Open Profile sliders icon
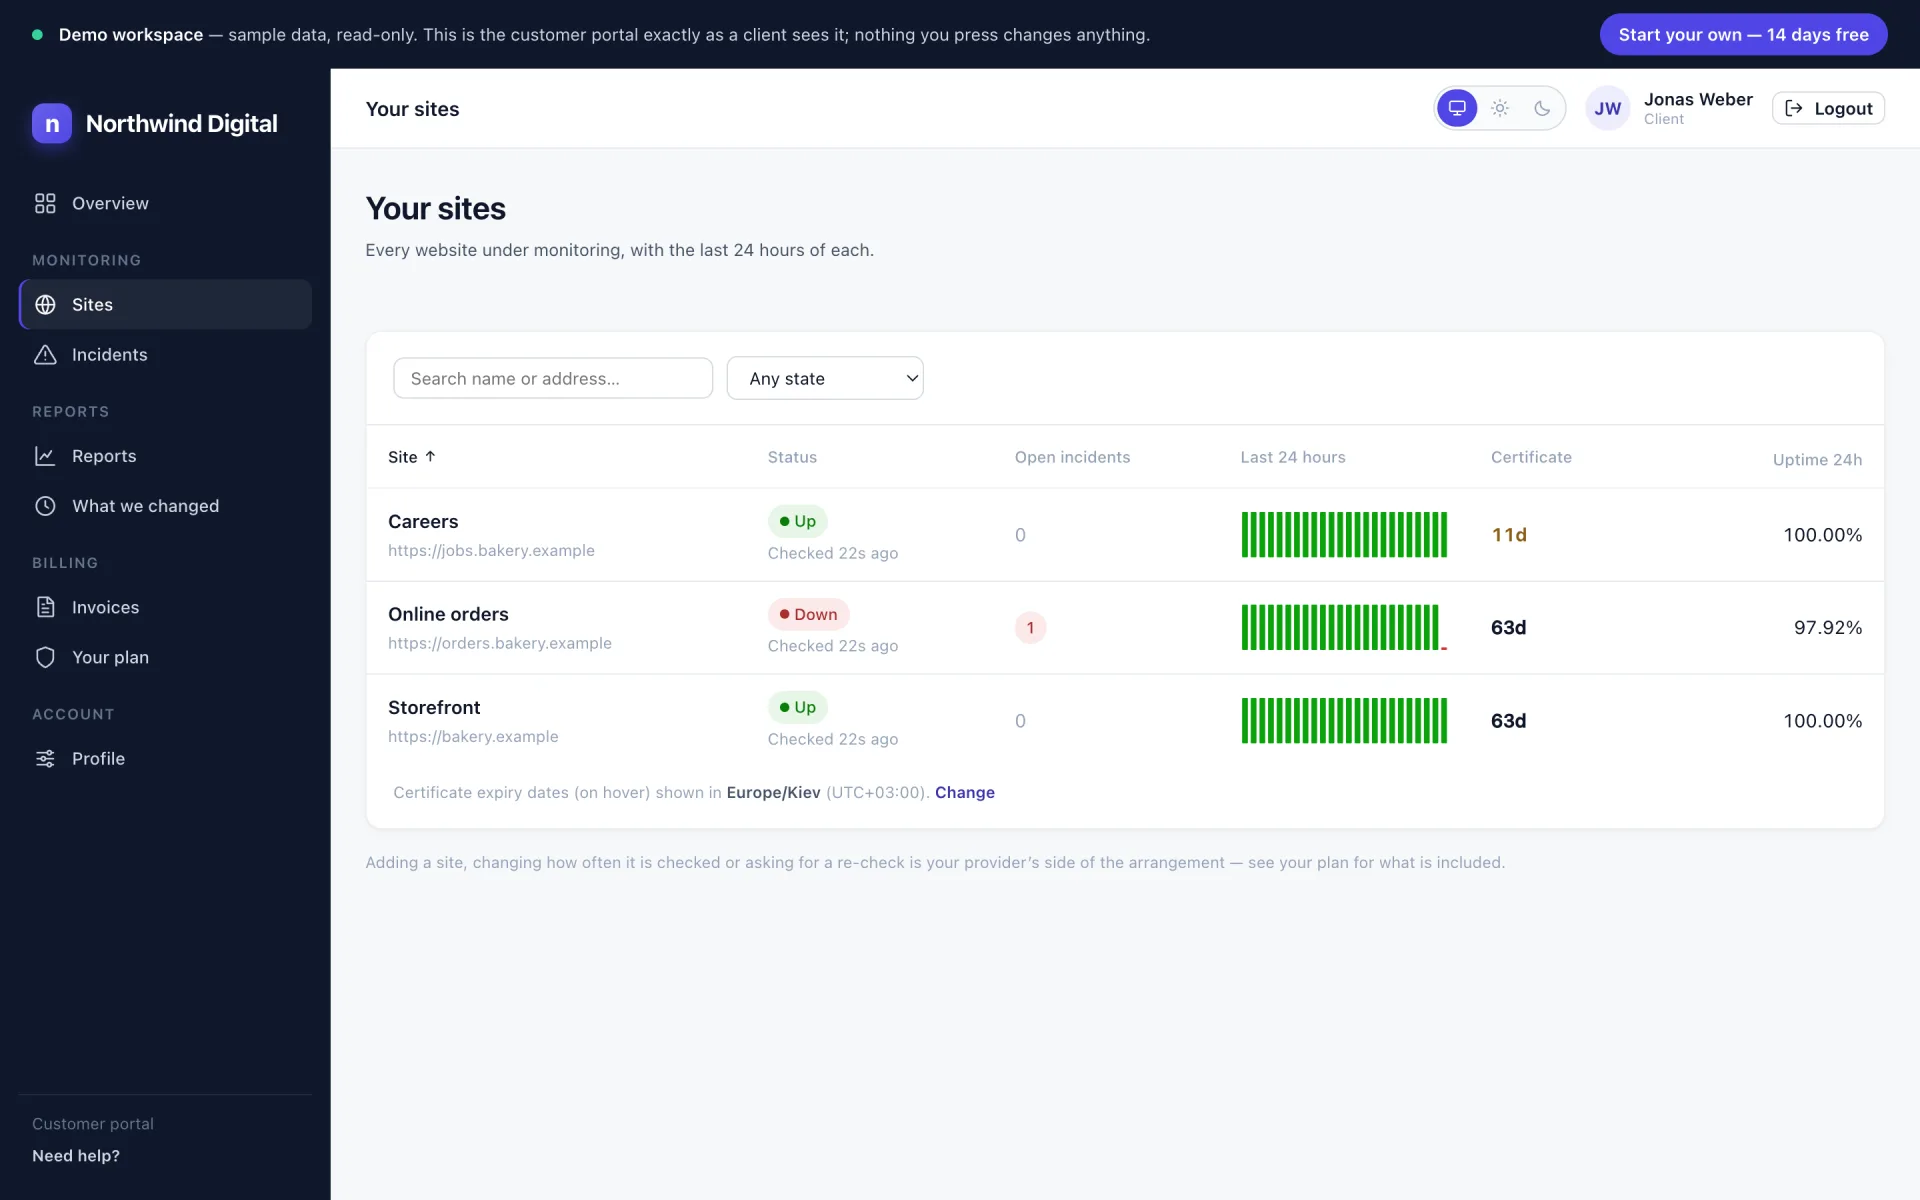This screenshot has width=1920, height=1200. click(x=45, y=758)
